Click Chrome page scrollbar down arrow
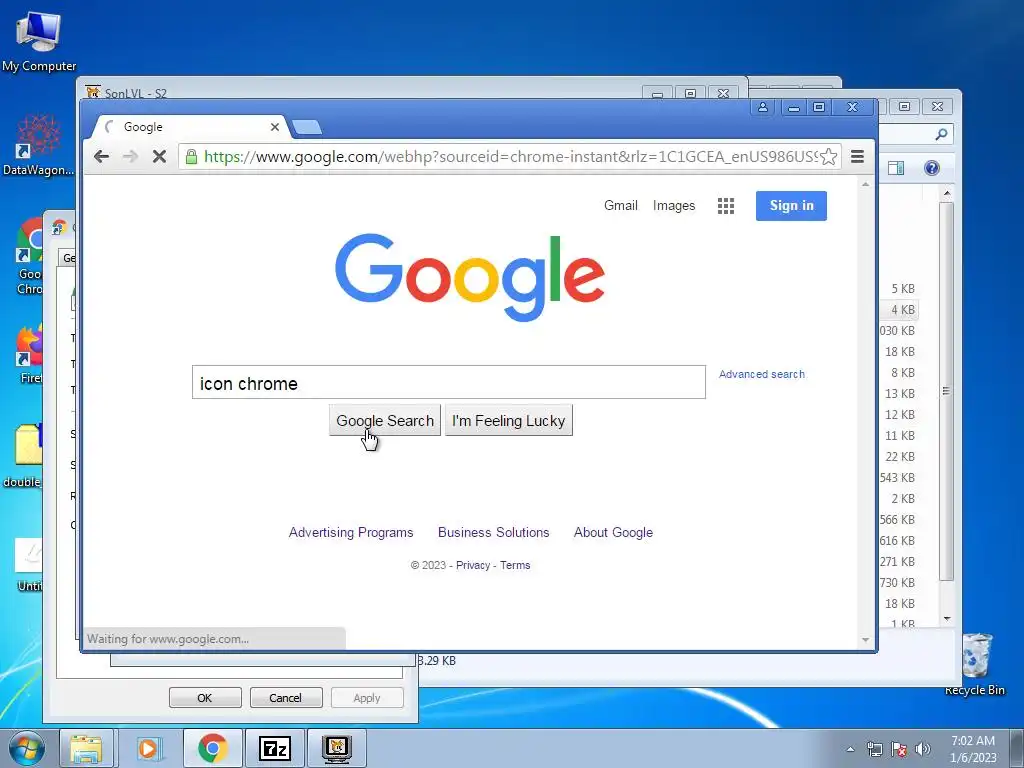 tap(865, 640)
